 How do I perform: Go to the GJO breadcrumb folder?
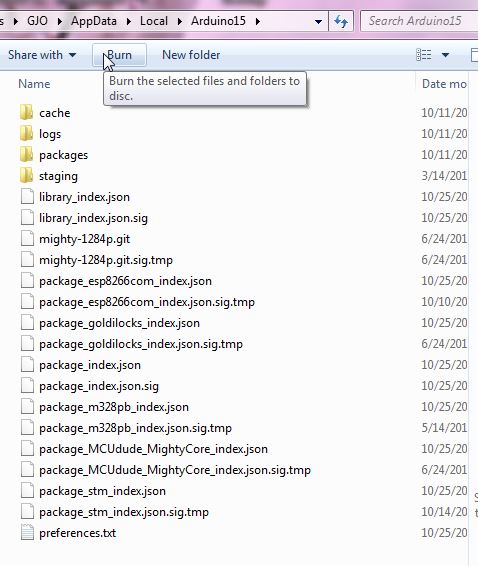(37, 21)
